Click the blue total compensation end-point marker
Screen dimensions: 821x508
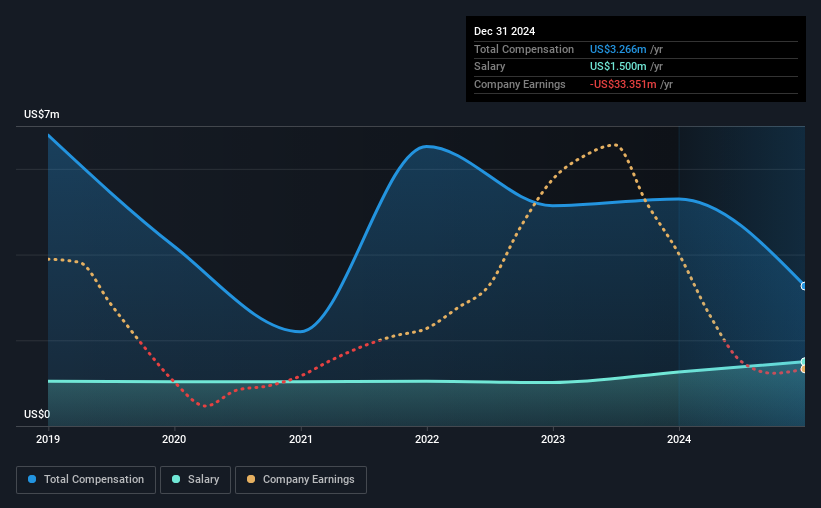pos(804,286)
